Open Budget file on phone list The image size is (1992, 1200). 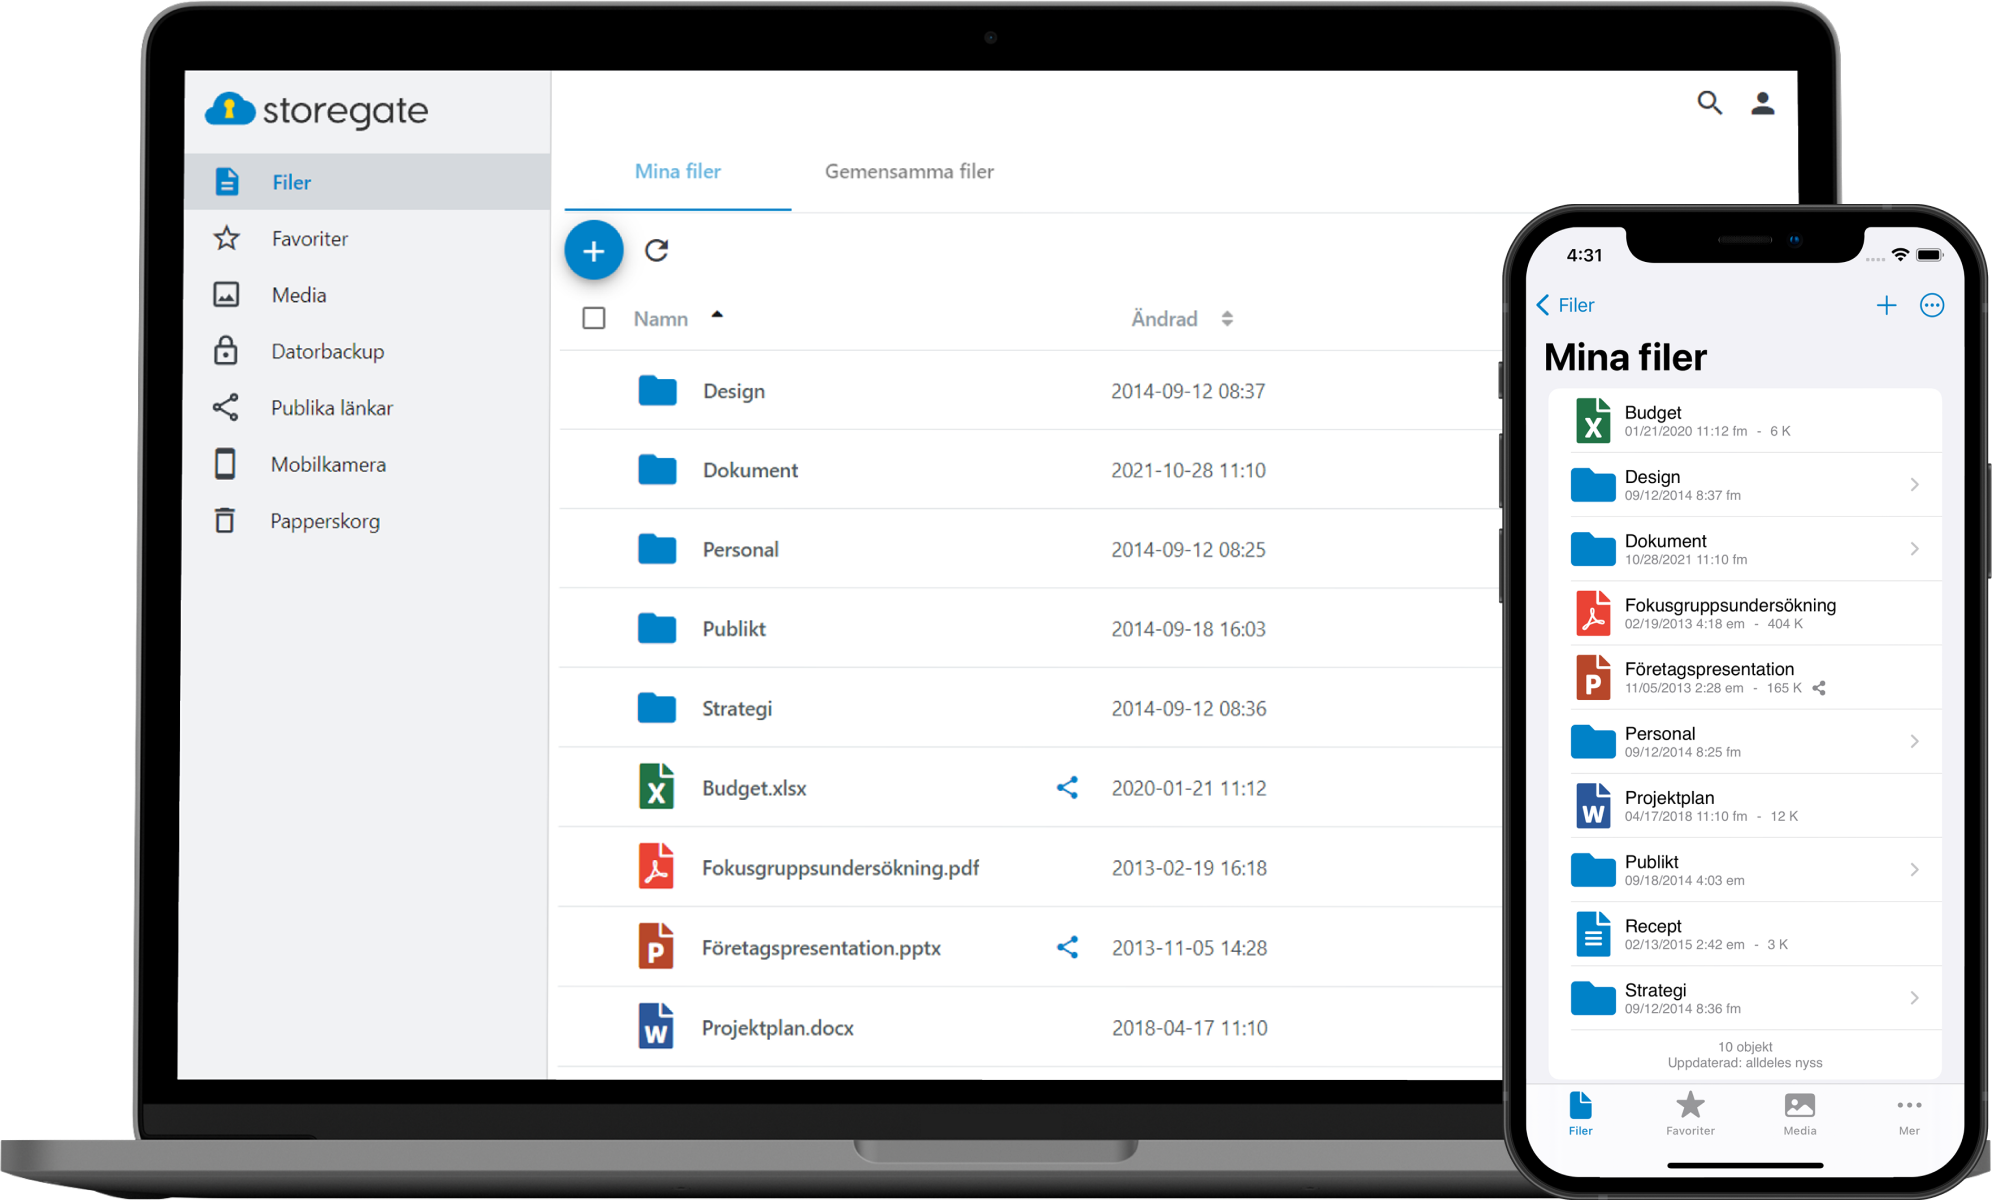pyautogui.click(x=1745, y=421)
